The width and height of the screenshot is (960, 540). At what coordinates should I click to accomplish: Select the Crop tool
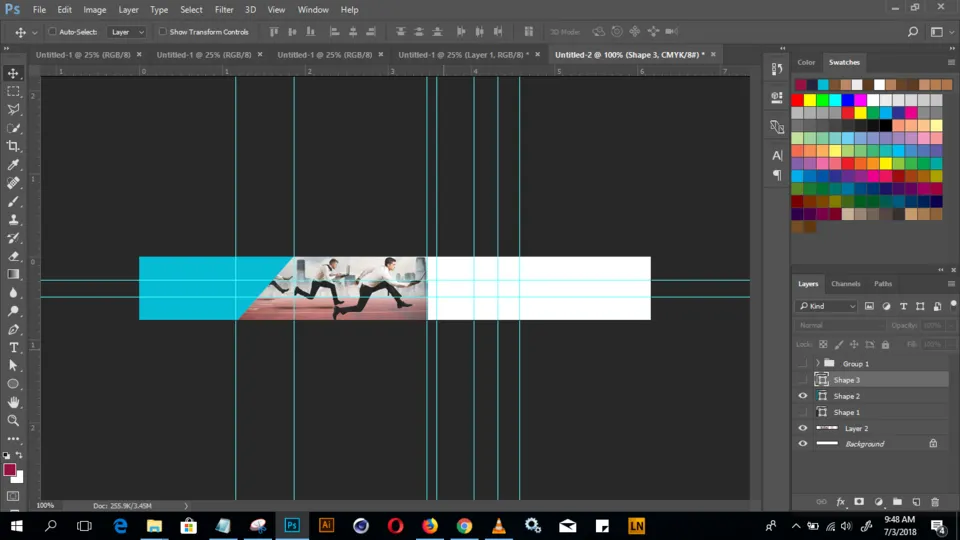tap(13, 146)
